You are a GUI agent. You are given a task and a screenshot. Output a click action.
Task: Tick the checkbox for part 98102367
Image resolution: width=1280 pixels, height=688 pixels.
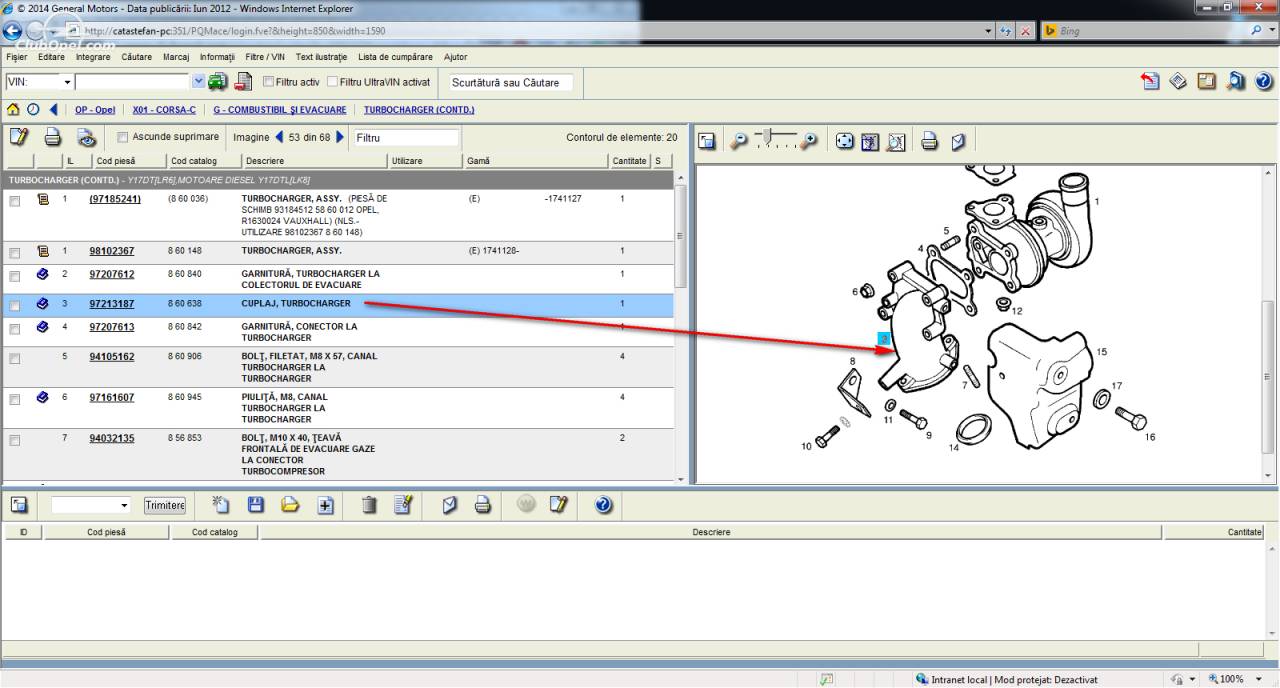[14, 252]
